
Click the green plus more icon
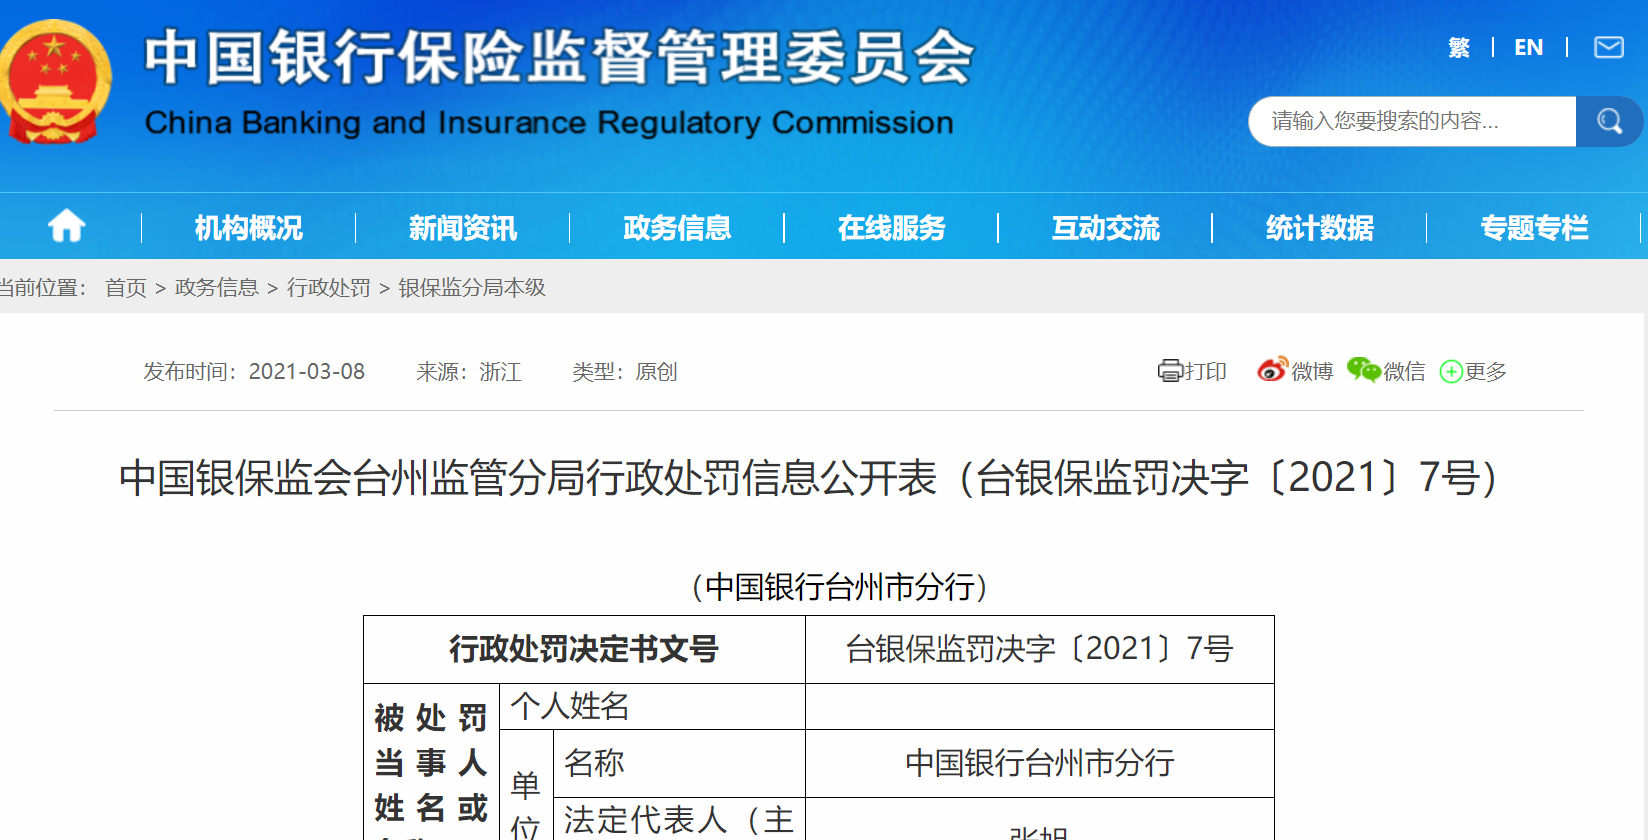[1451, 372]
